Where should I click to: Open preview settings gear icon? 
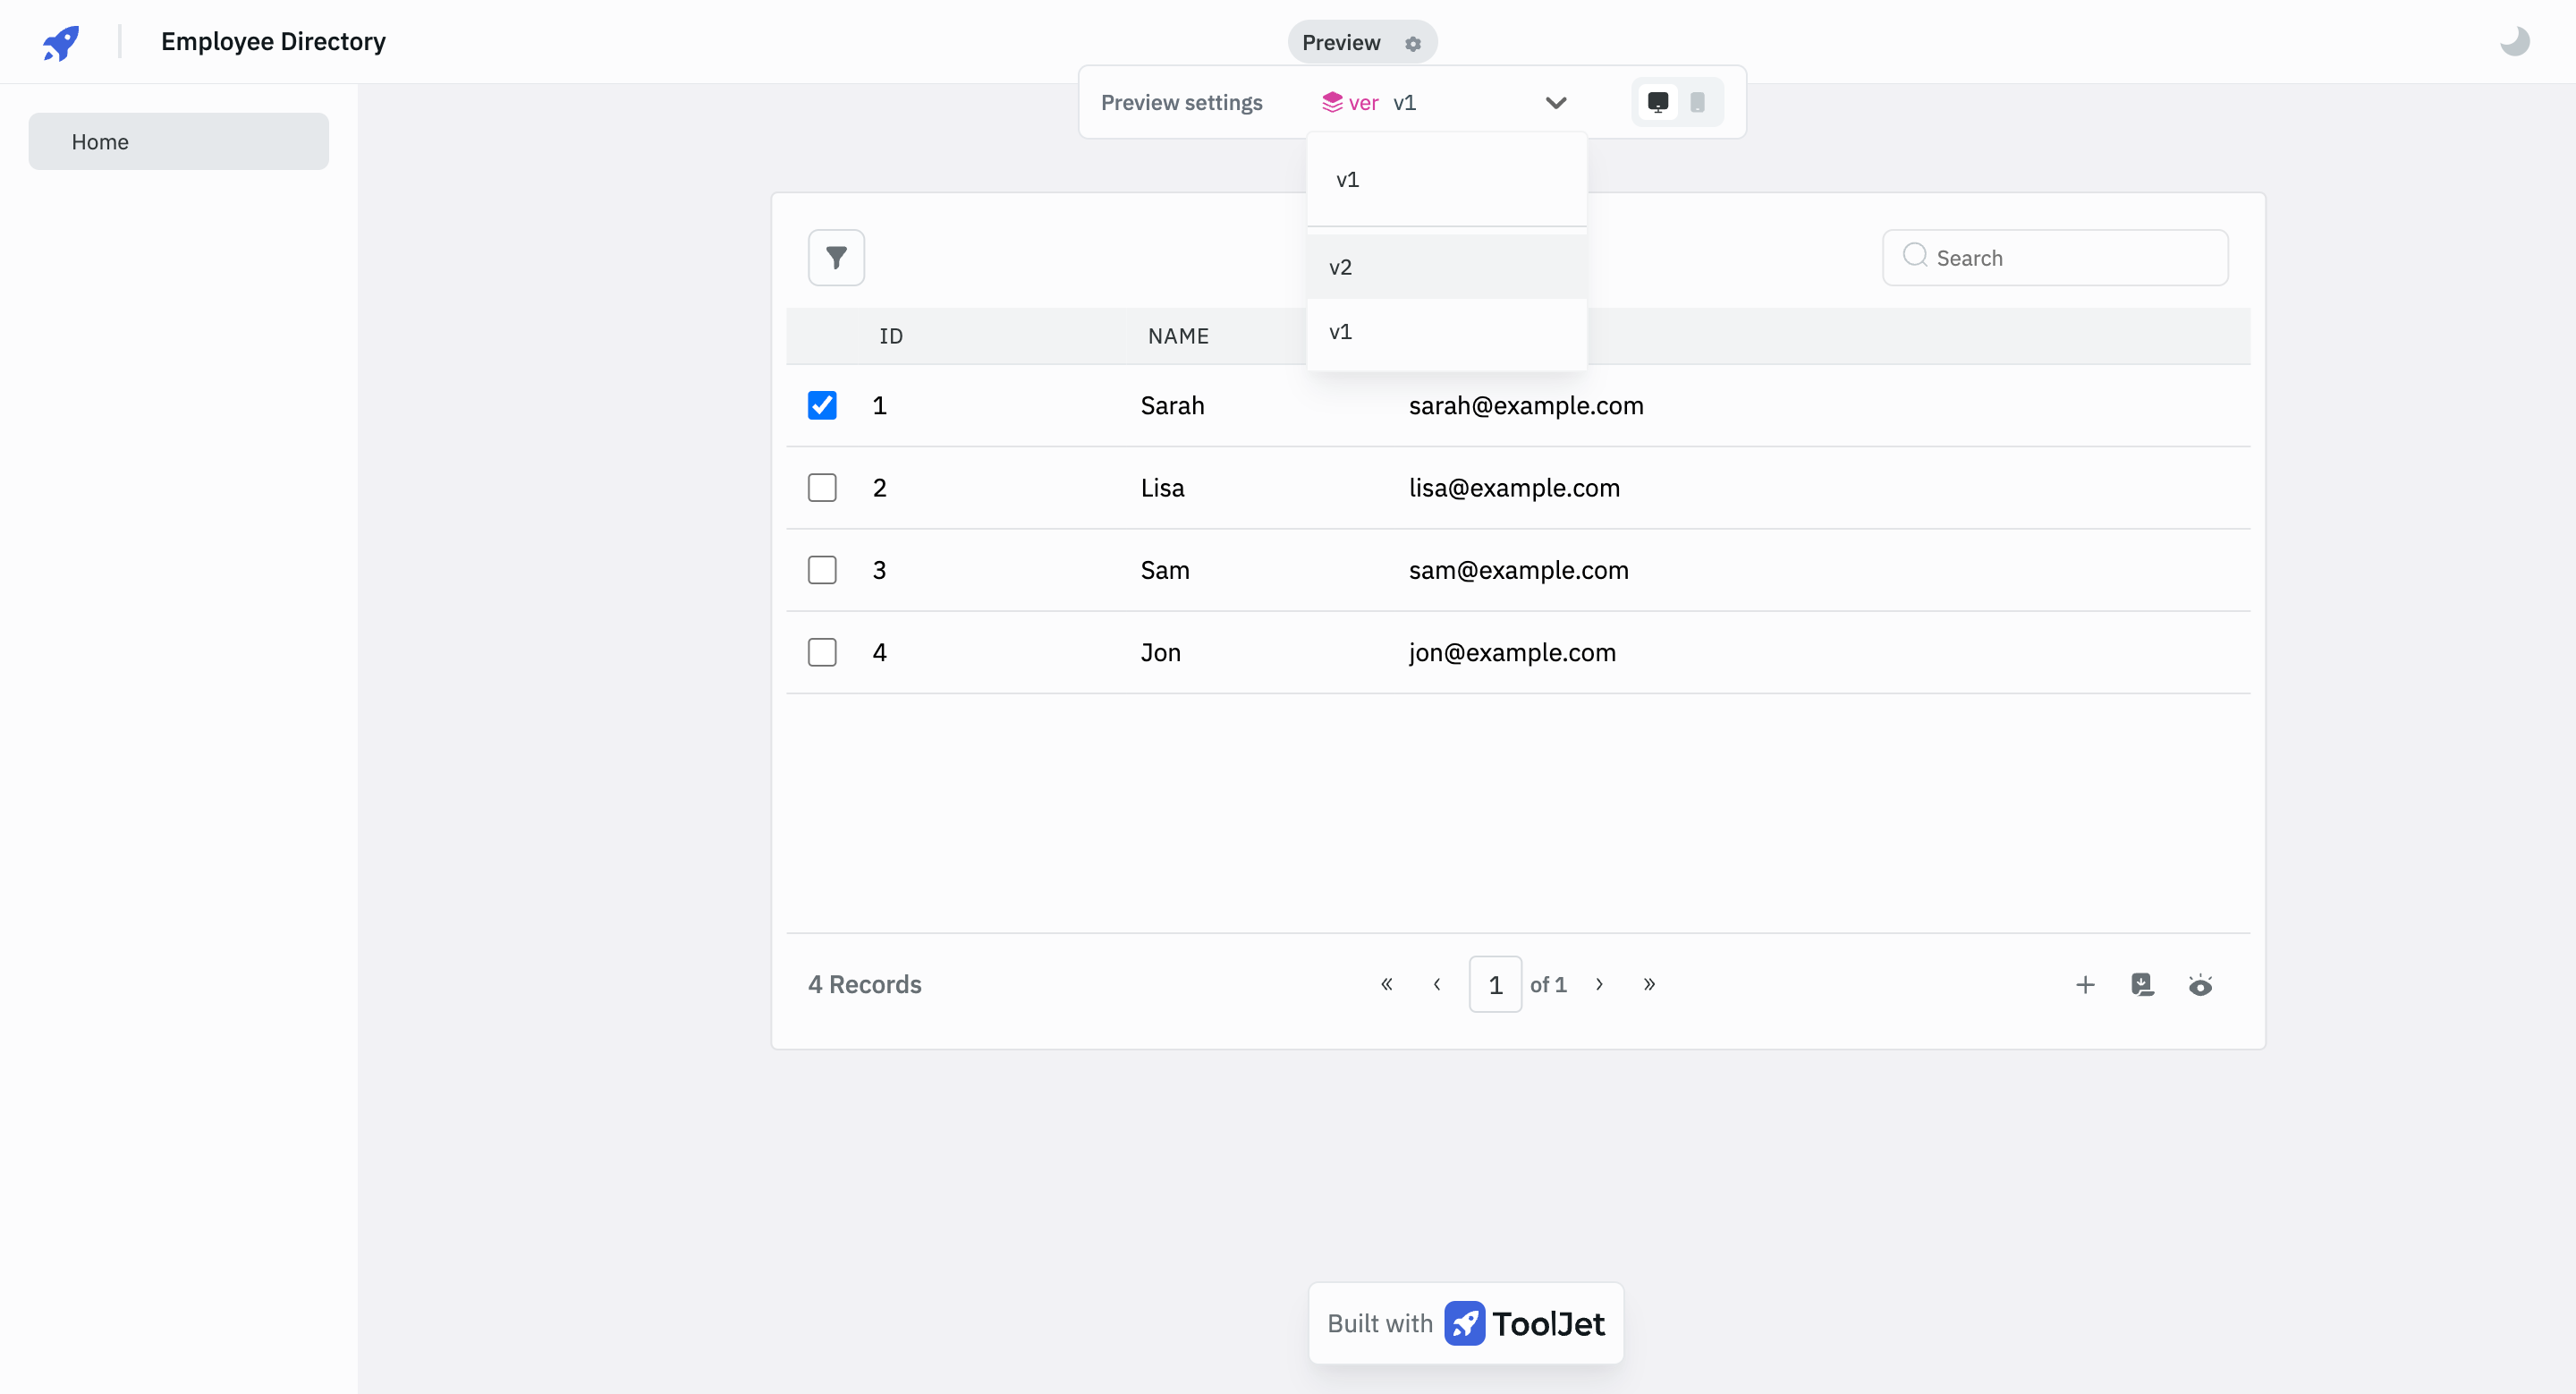1412,44
